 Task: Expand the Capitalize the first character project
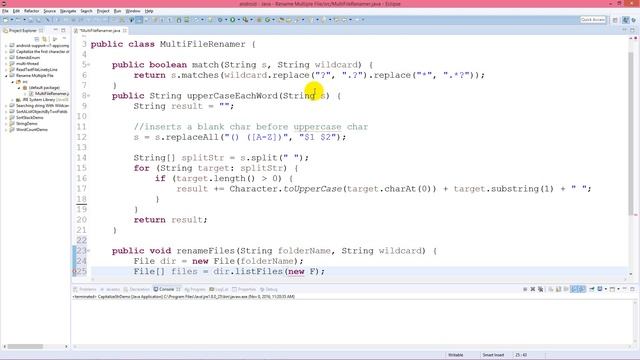[6, 52]
